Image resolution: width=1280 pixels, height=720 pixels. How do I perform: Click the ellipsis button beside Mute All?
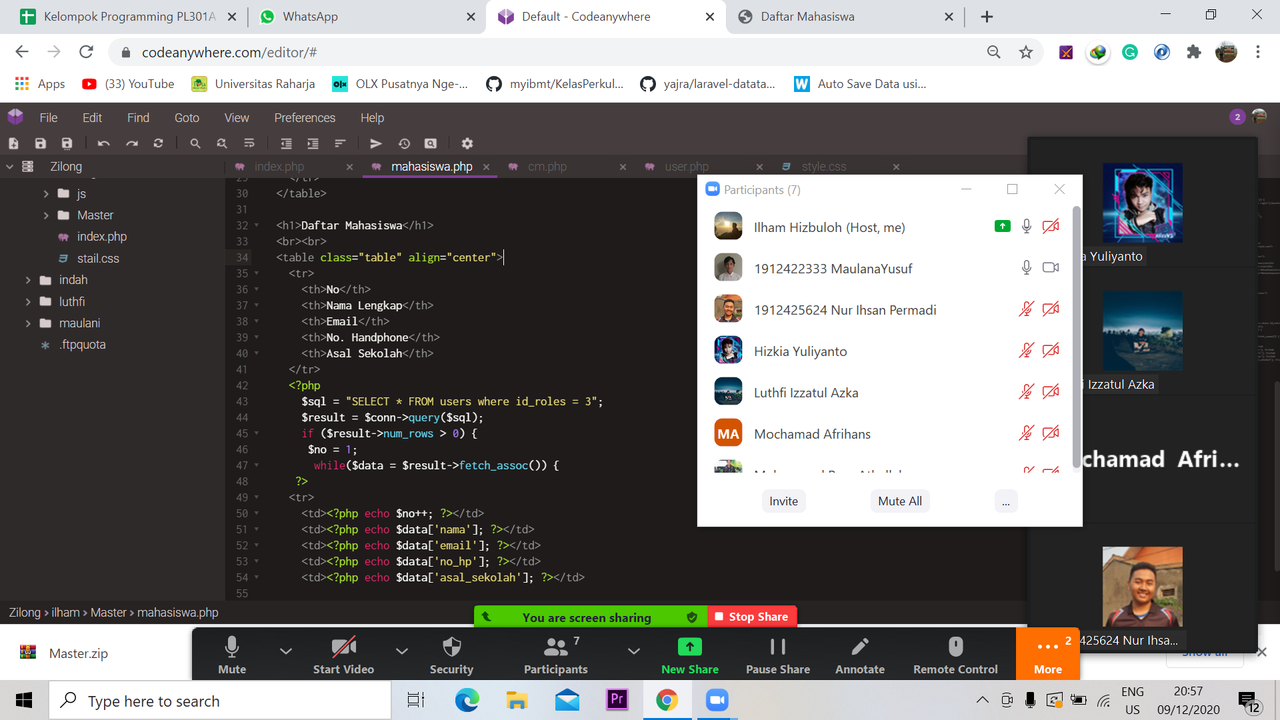pos(1006,501)
